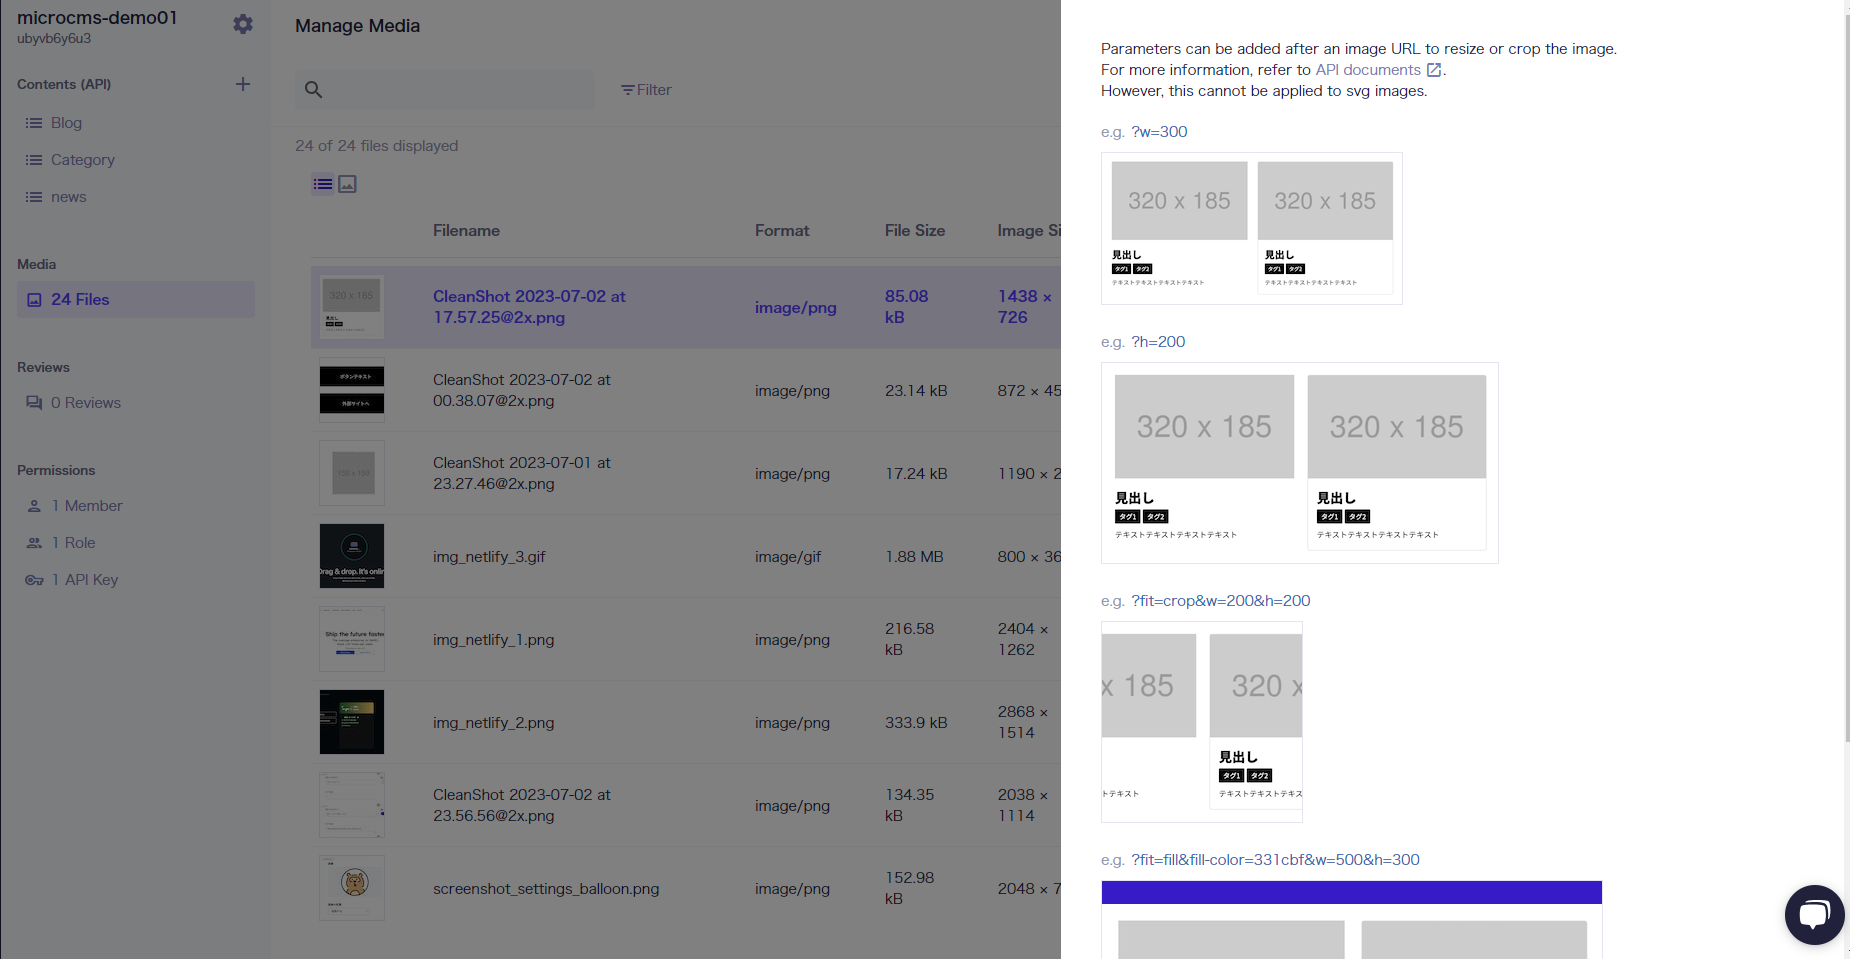
Task: Add new content API with plus icon
Action: click(243, 84)
